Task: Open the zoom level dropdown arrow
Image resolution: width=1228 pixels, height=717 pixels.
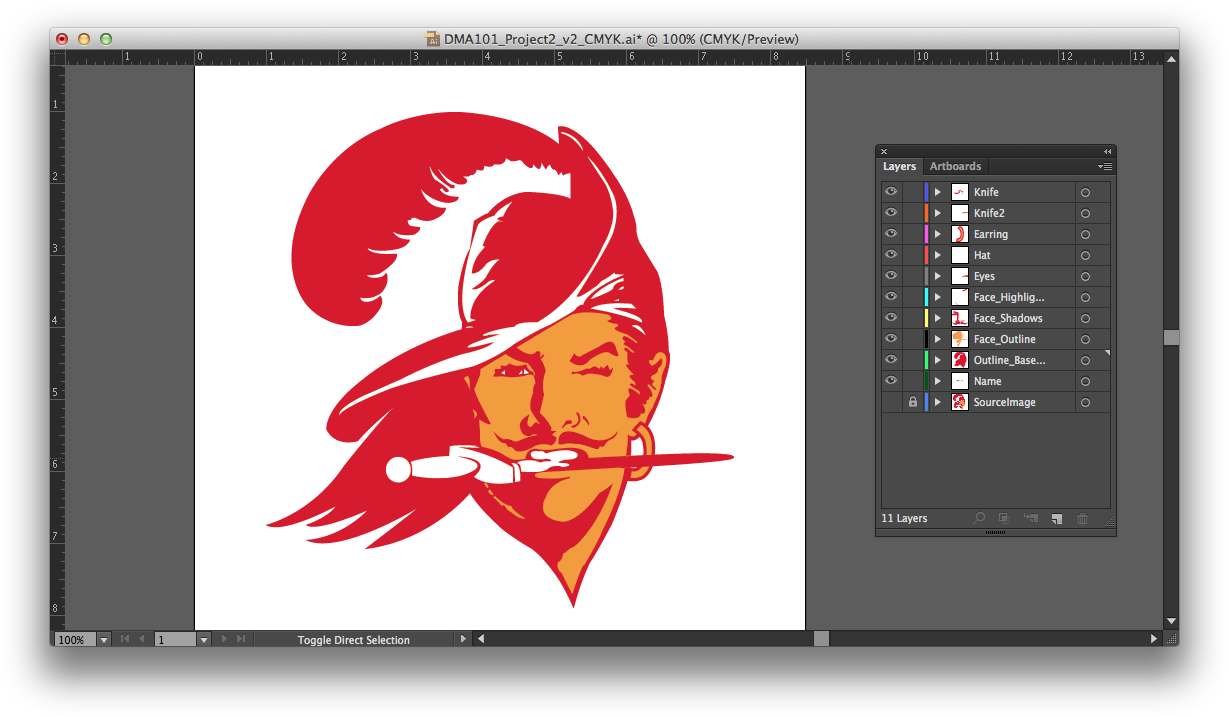Action: point(104,640)
